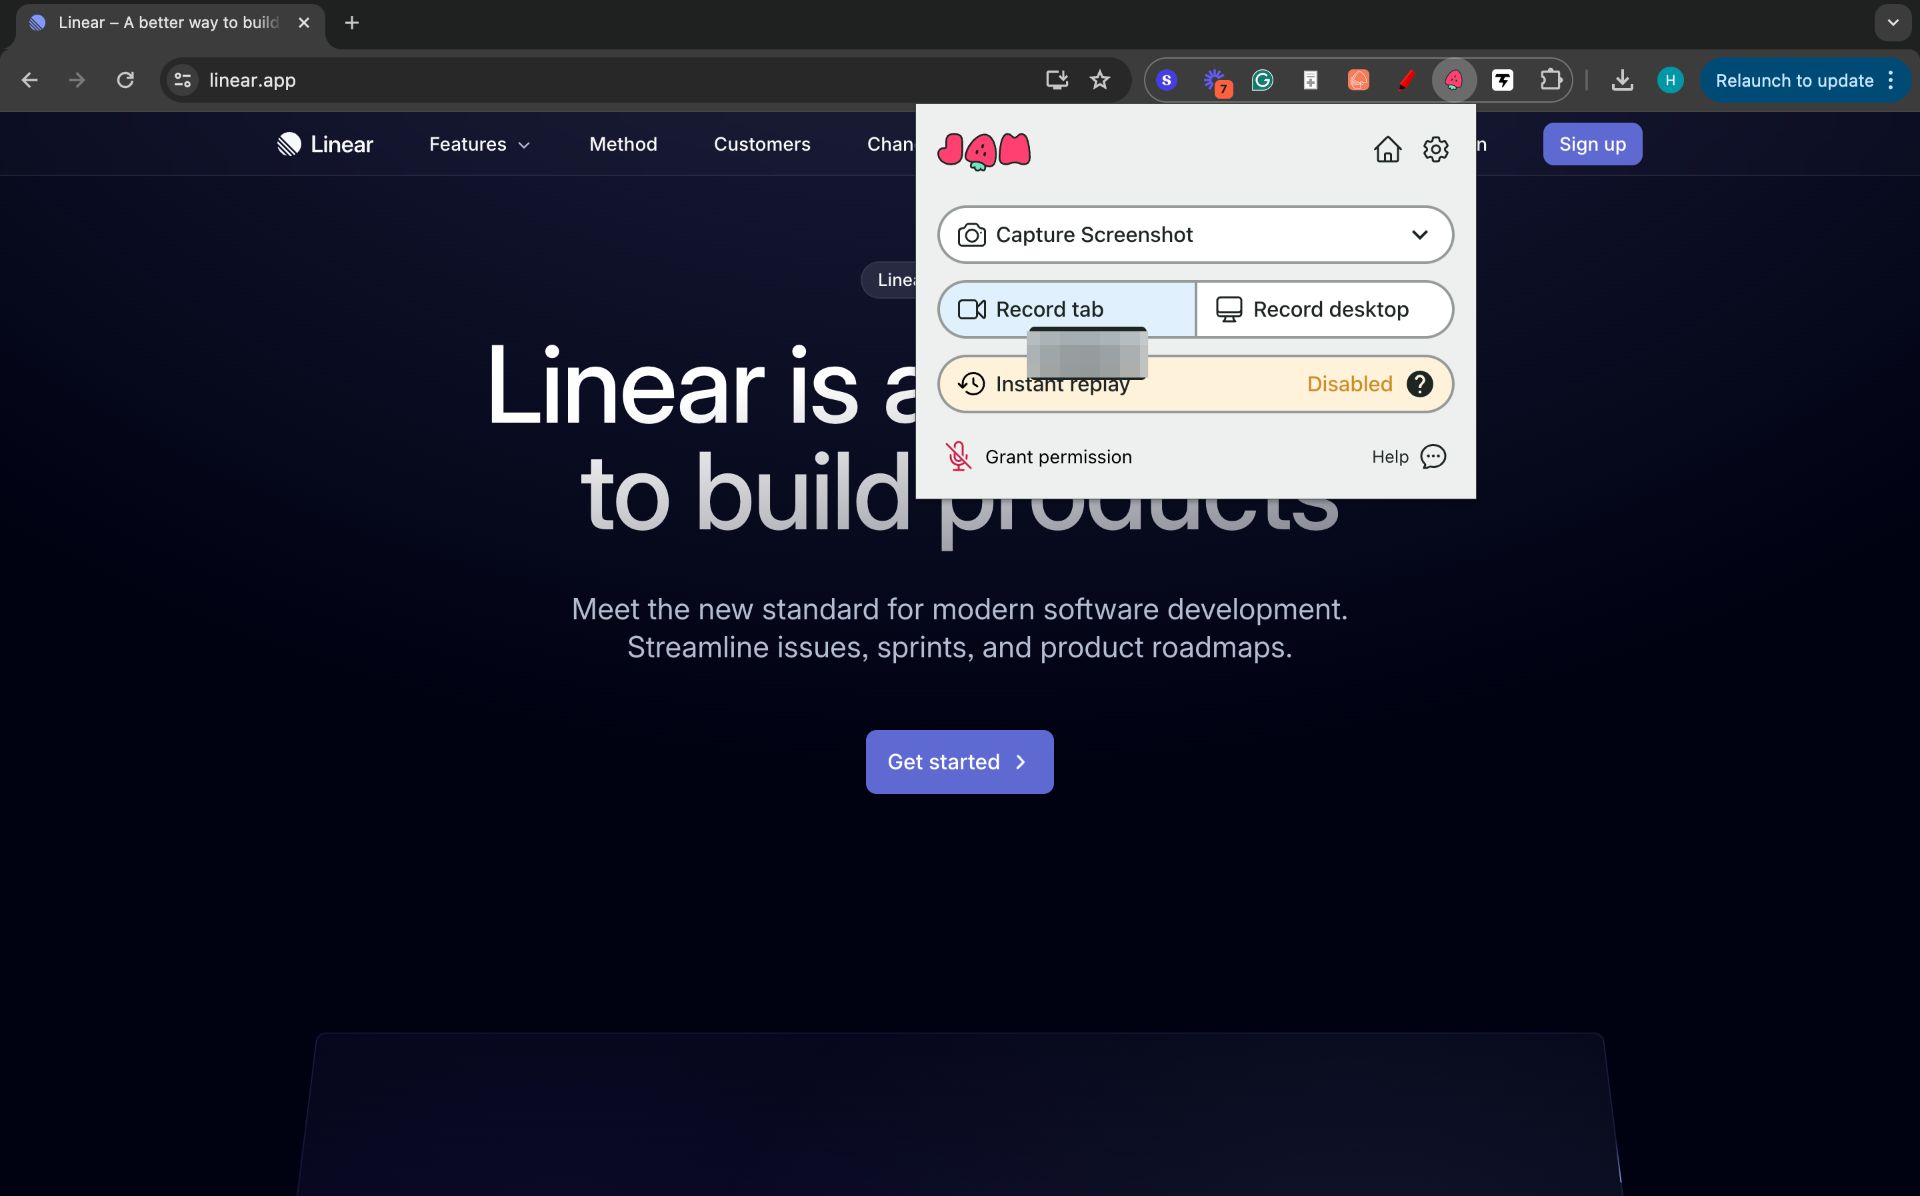Screen dimensions: 1920x1196
Task: Click Capture Screenshot button
Action: [x=1195, y=235]
